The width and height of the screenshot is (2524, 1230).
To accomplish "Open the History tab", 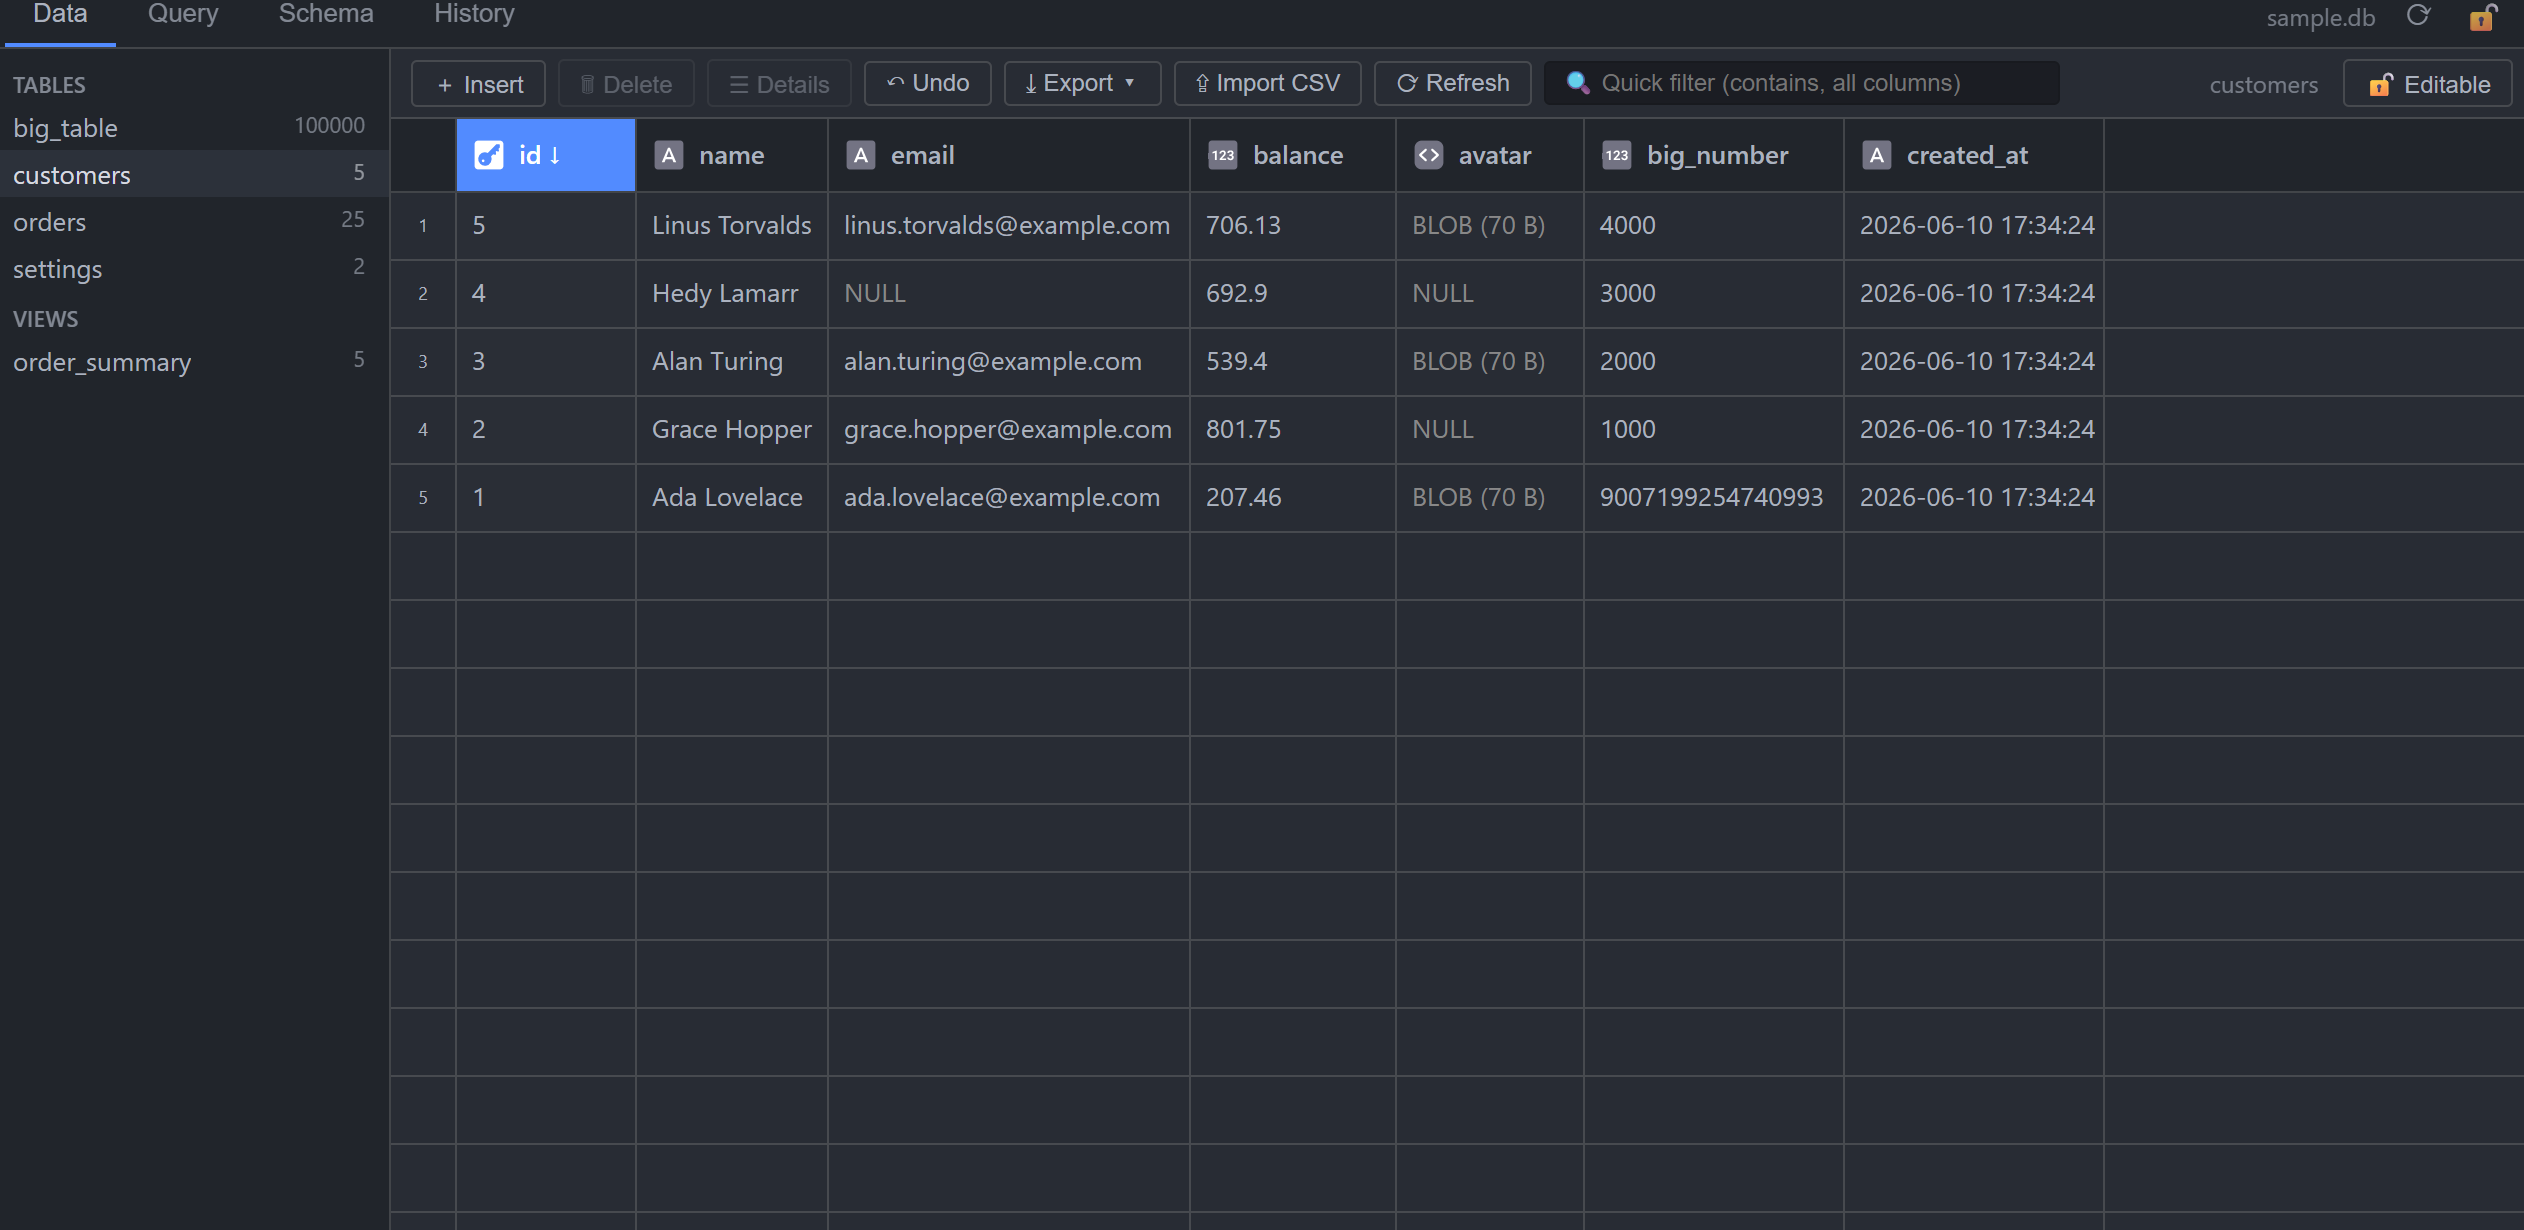I will pos(474,16).
